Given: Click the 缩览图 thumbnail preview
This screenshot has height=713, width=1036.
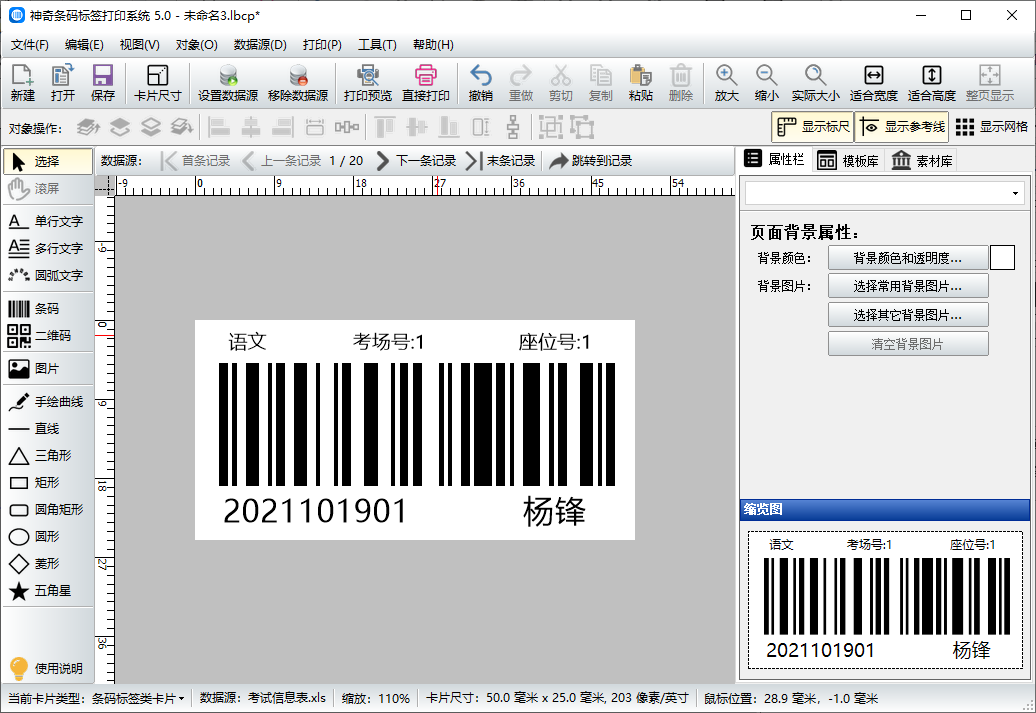Looking at the screenshot, I should click(x=884, y=600).
